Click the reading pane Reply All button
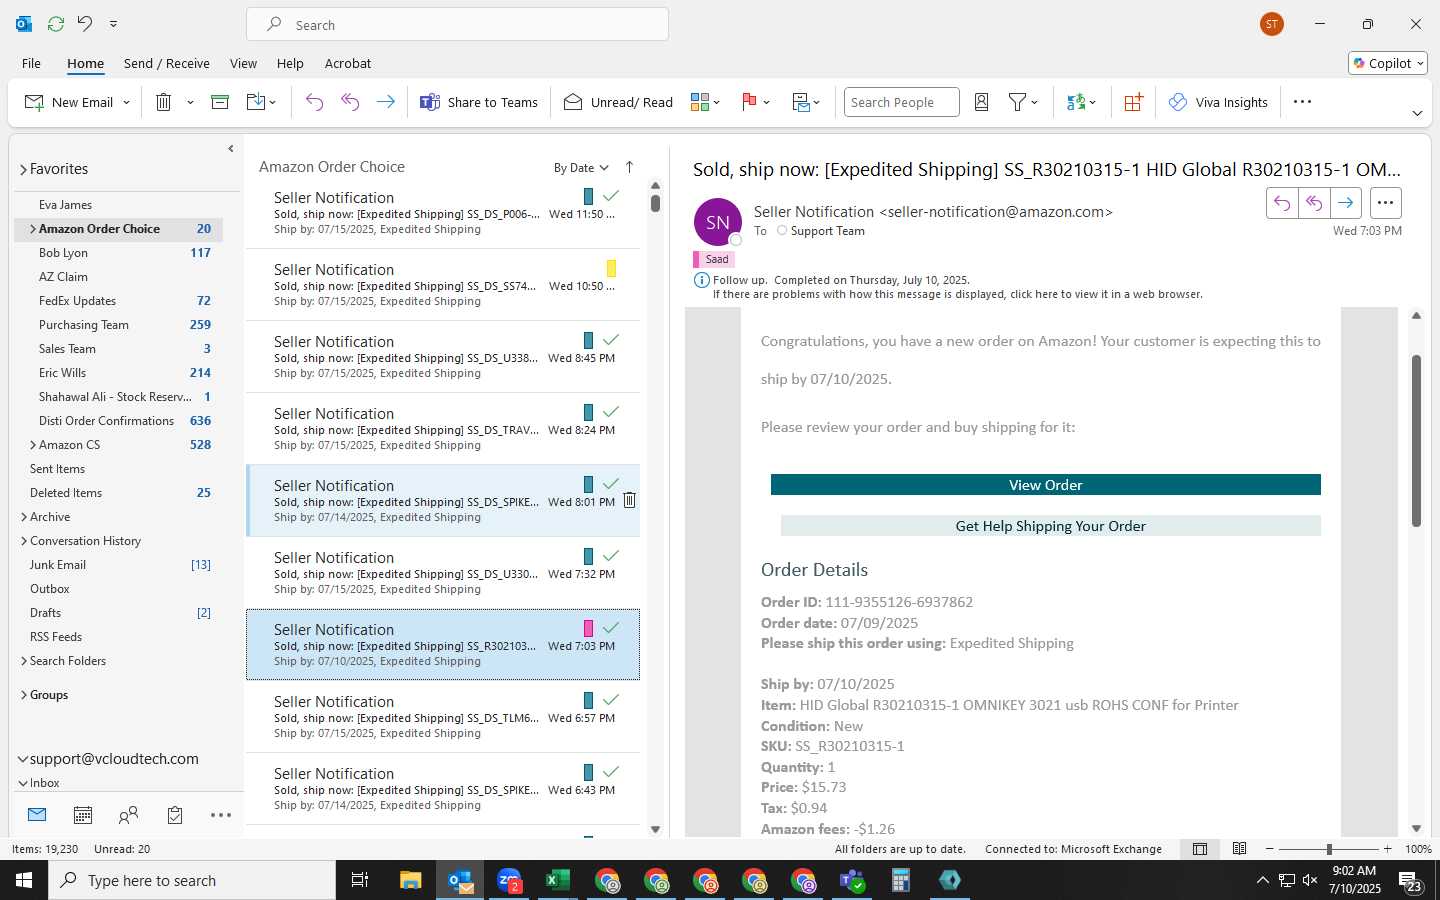Screen dimensions: 1440x900 click(x=1314, y=203)
